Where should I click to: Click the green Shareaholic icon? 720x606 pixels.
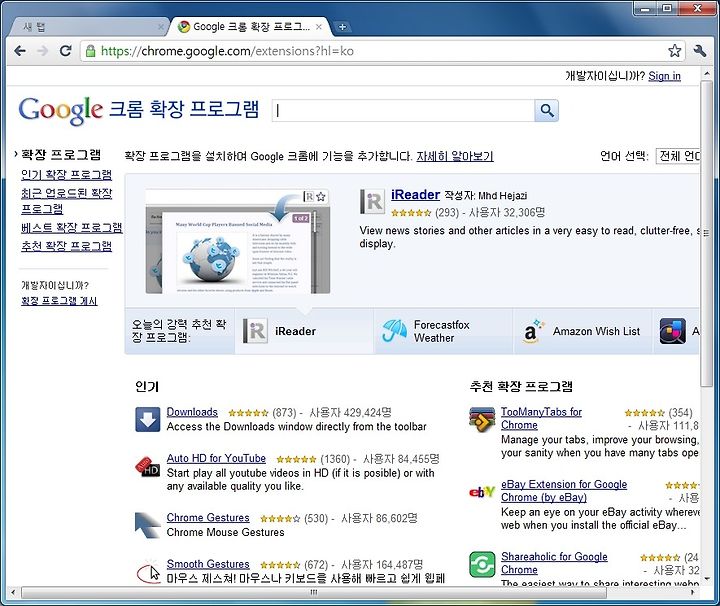(x=482, y=564)
